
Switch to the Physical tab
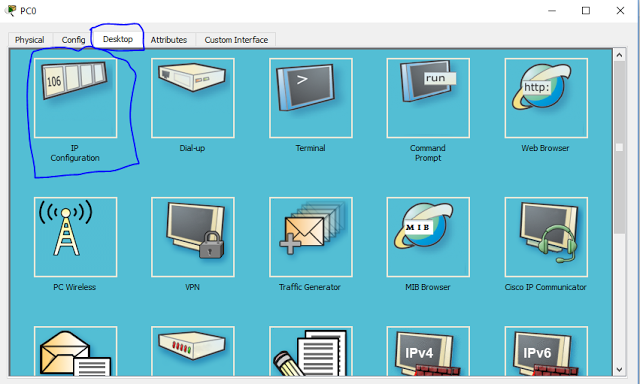[x=30, y=40]
